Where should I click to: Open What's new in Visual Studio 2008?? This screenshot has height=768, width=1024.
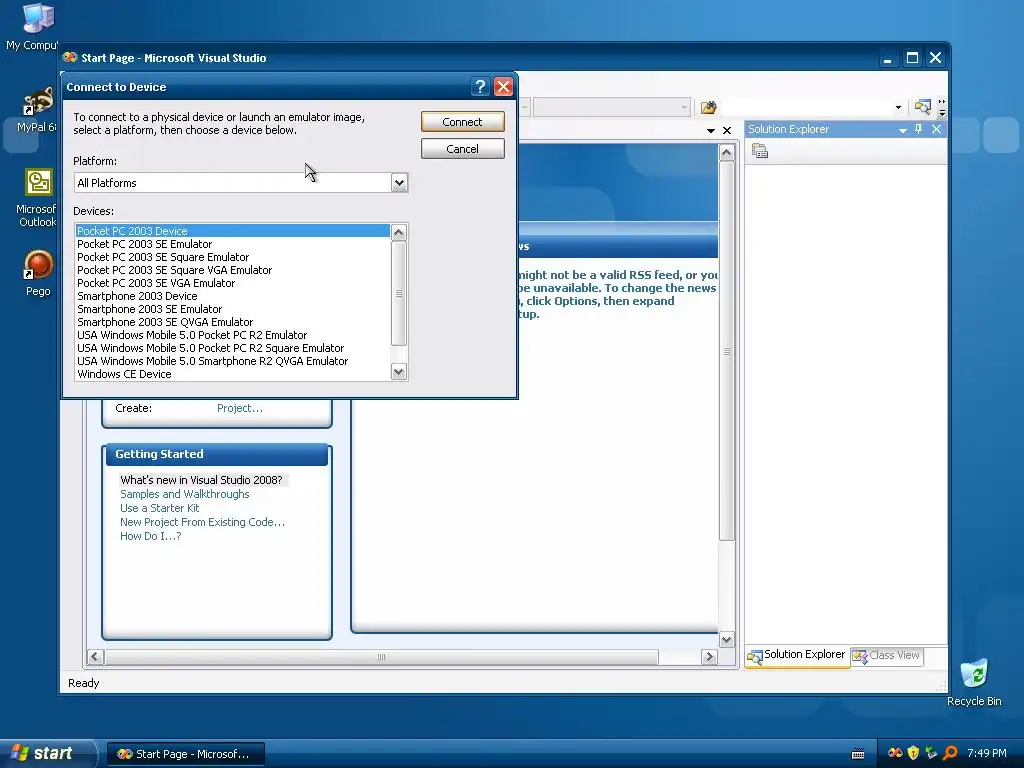(x=201, y=480)
